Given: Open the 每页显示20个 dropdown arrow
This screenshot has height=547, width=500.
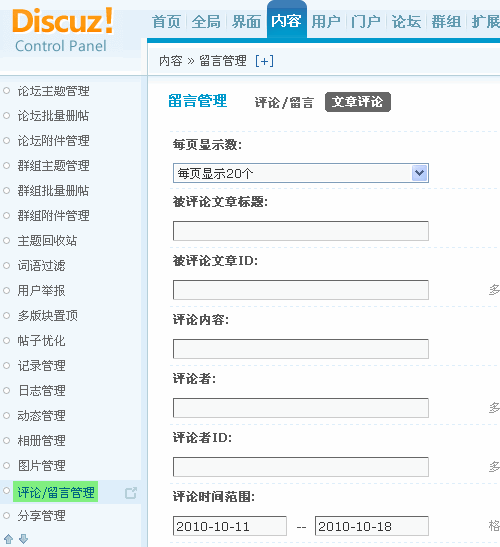Looking at the screenshot, I should pos(419,173).
